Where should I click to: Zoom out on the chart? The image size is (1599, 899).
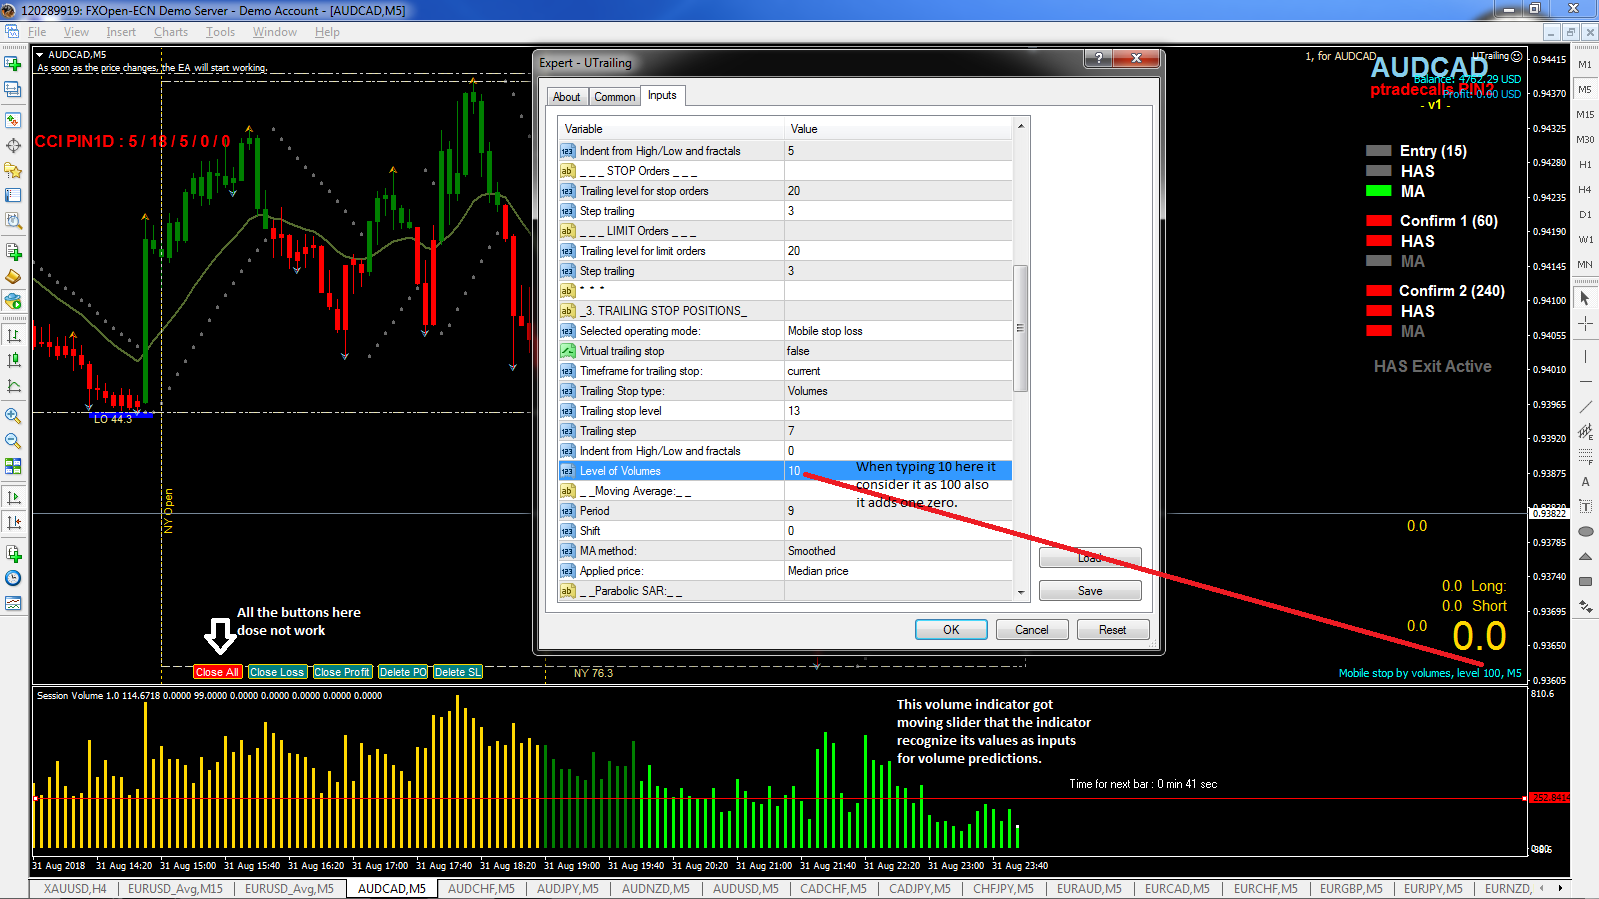pos(13,441)
